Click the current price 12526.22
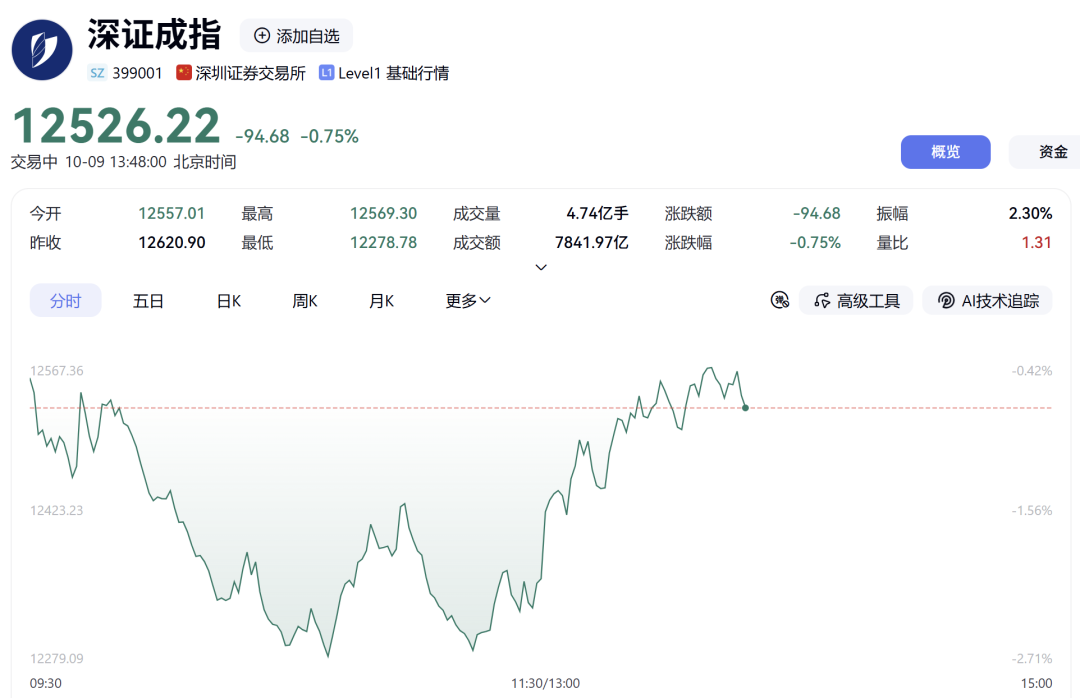1080x698 pixels. [x=116, y=125]
